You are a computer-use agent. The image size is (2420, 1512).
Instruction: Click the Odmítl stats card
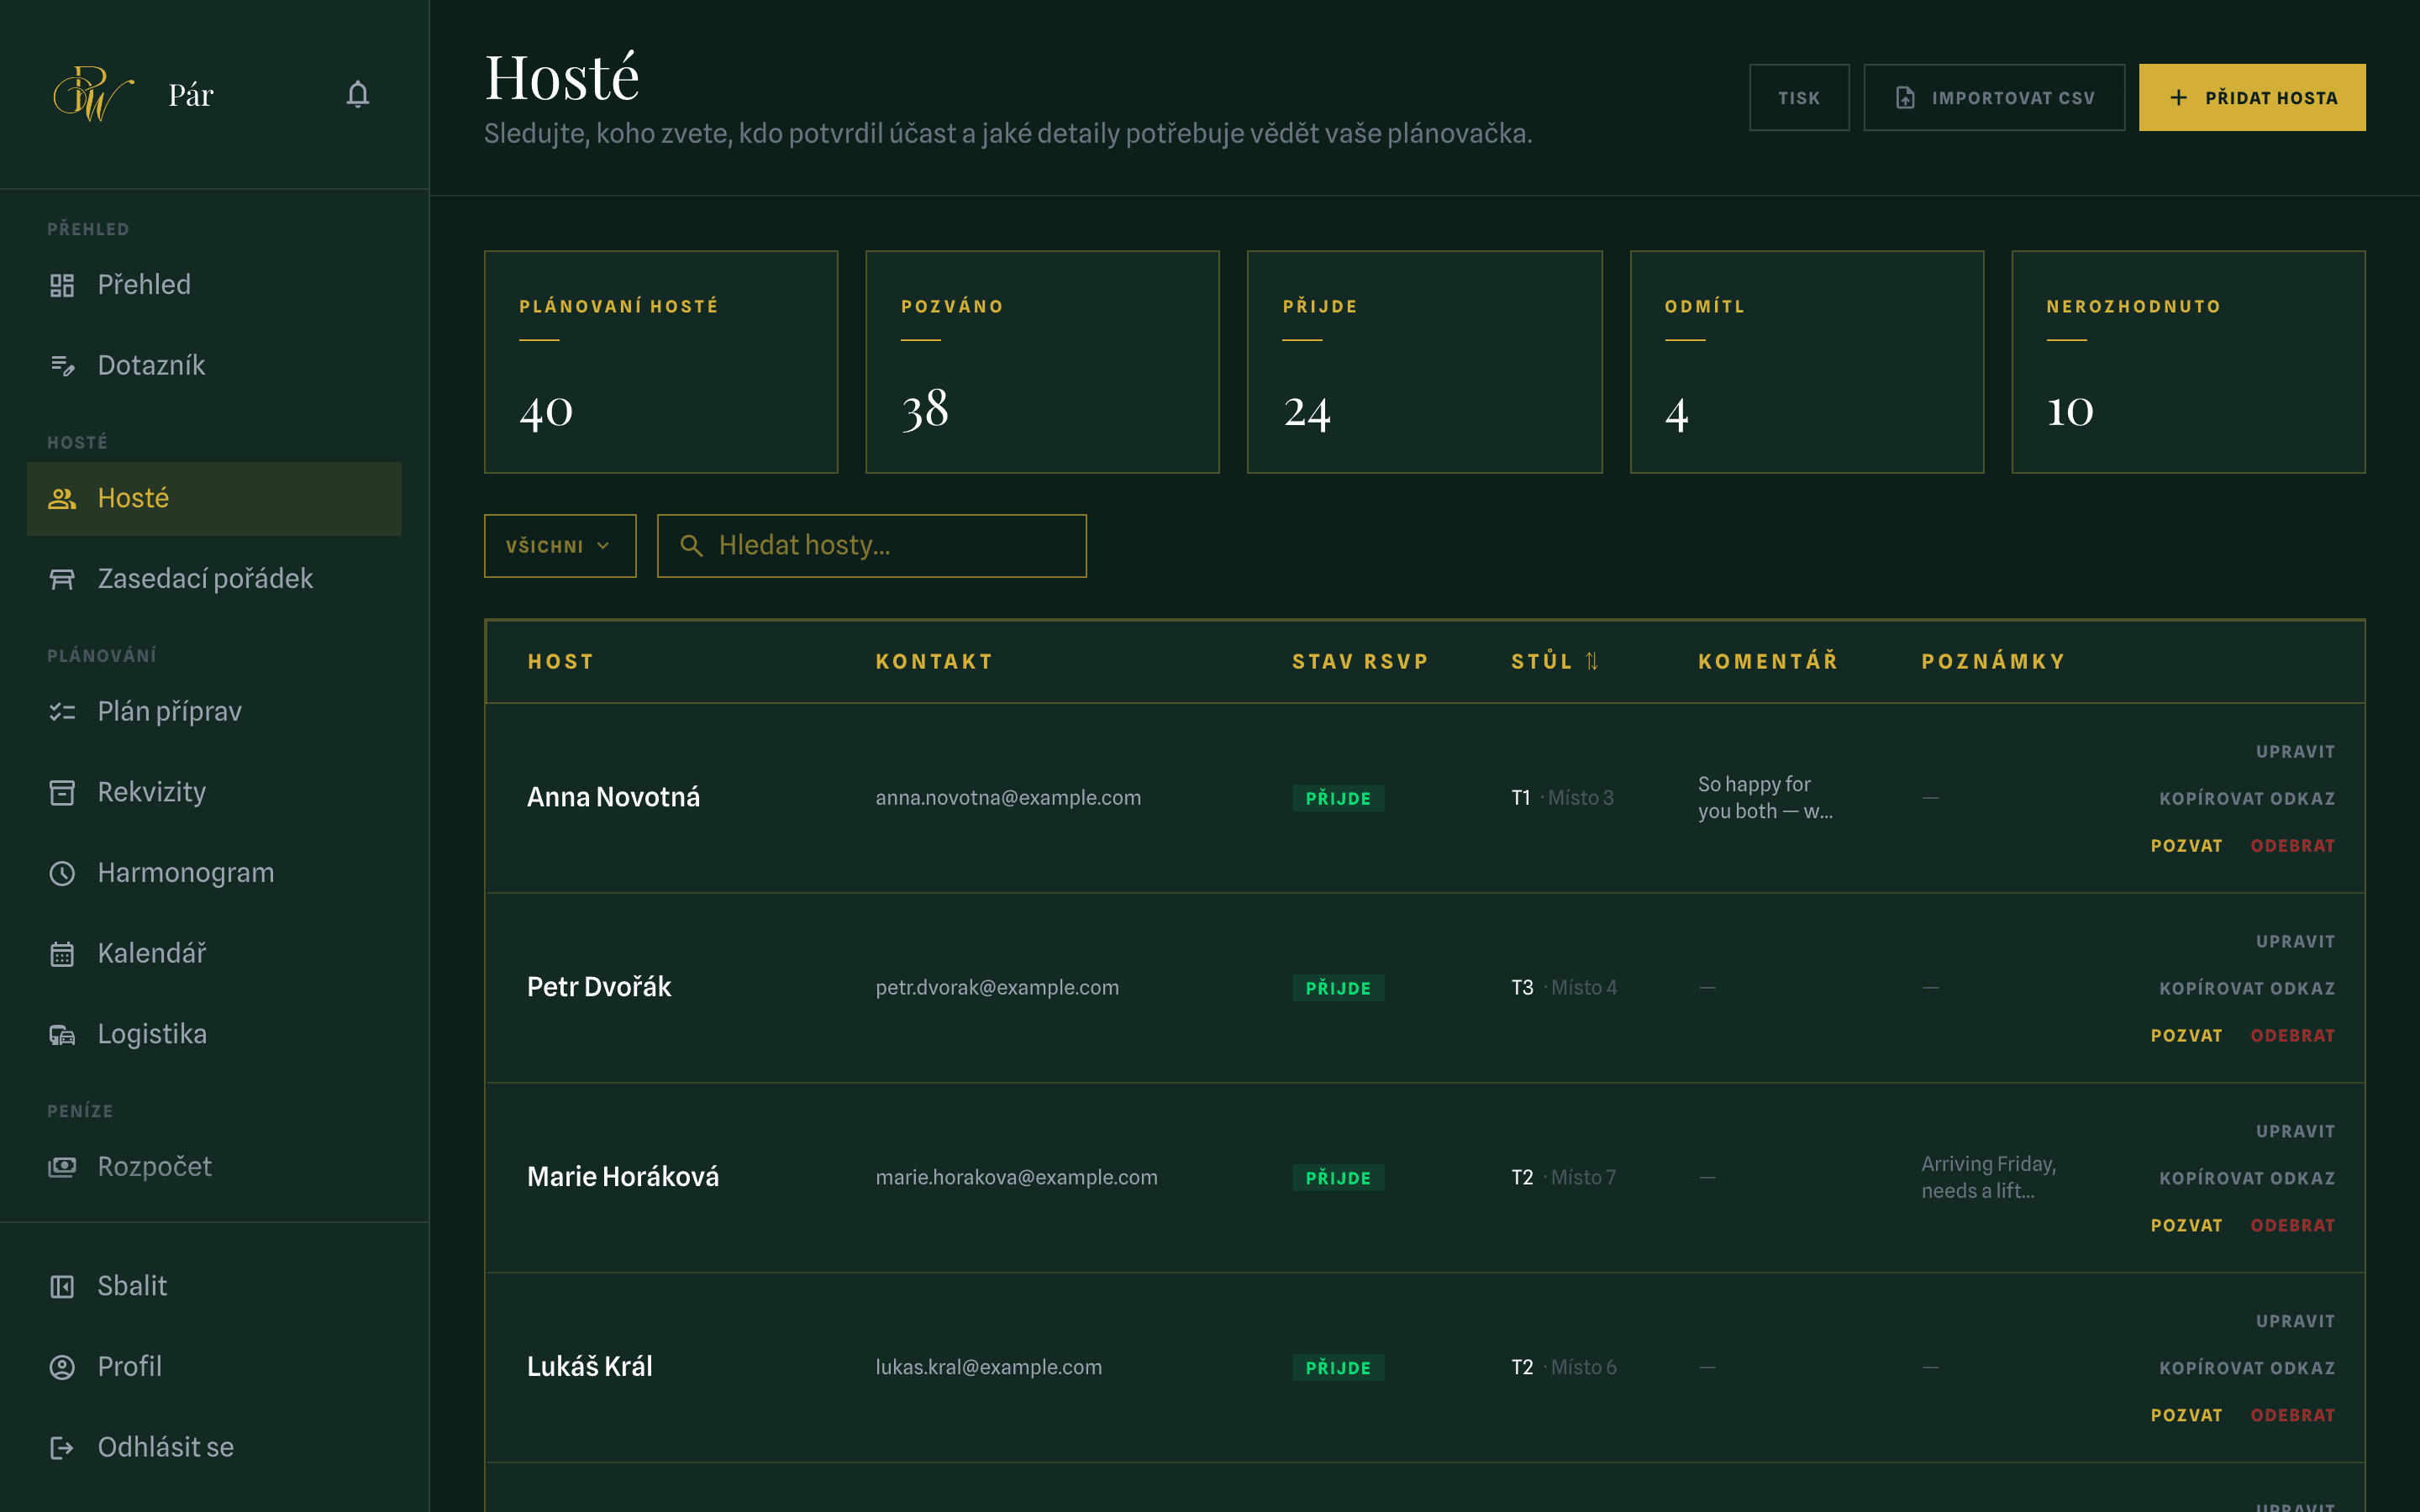point(1807,362)
